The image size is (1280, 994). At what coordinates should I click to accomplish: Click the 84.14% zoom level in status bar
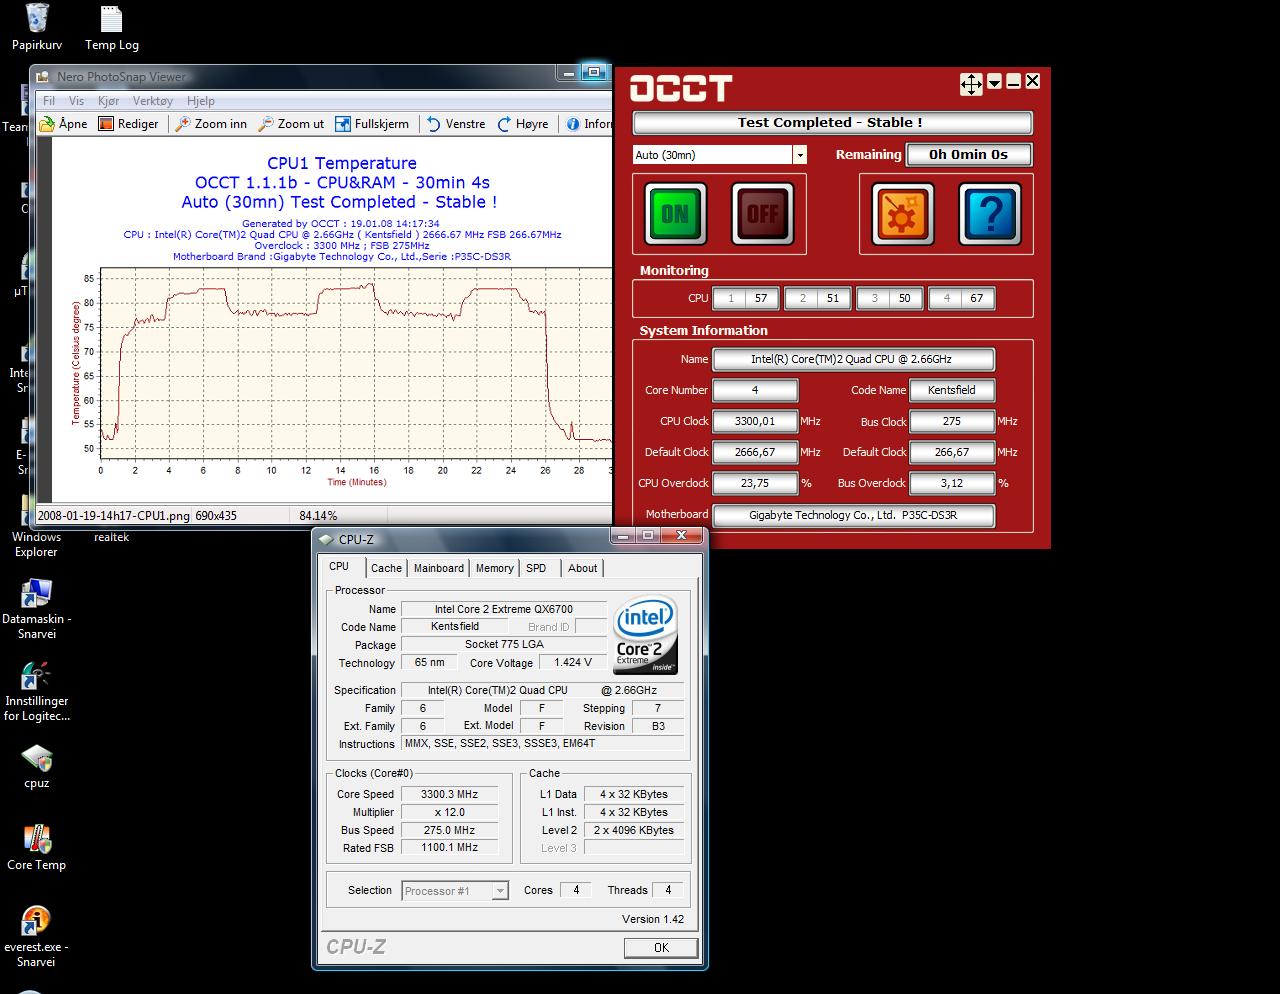(x=318, y=516)
